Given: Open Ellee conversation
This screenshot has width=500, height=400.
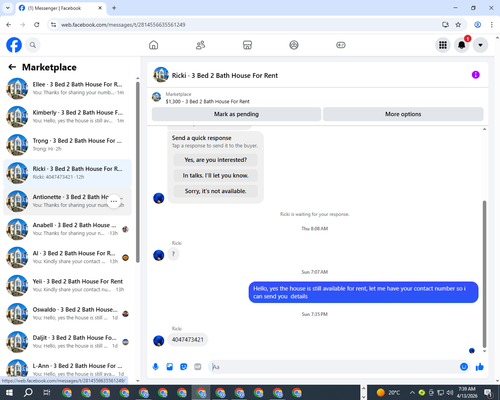Looking at the screenshot, I should (67, 88).
